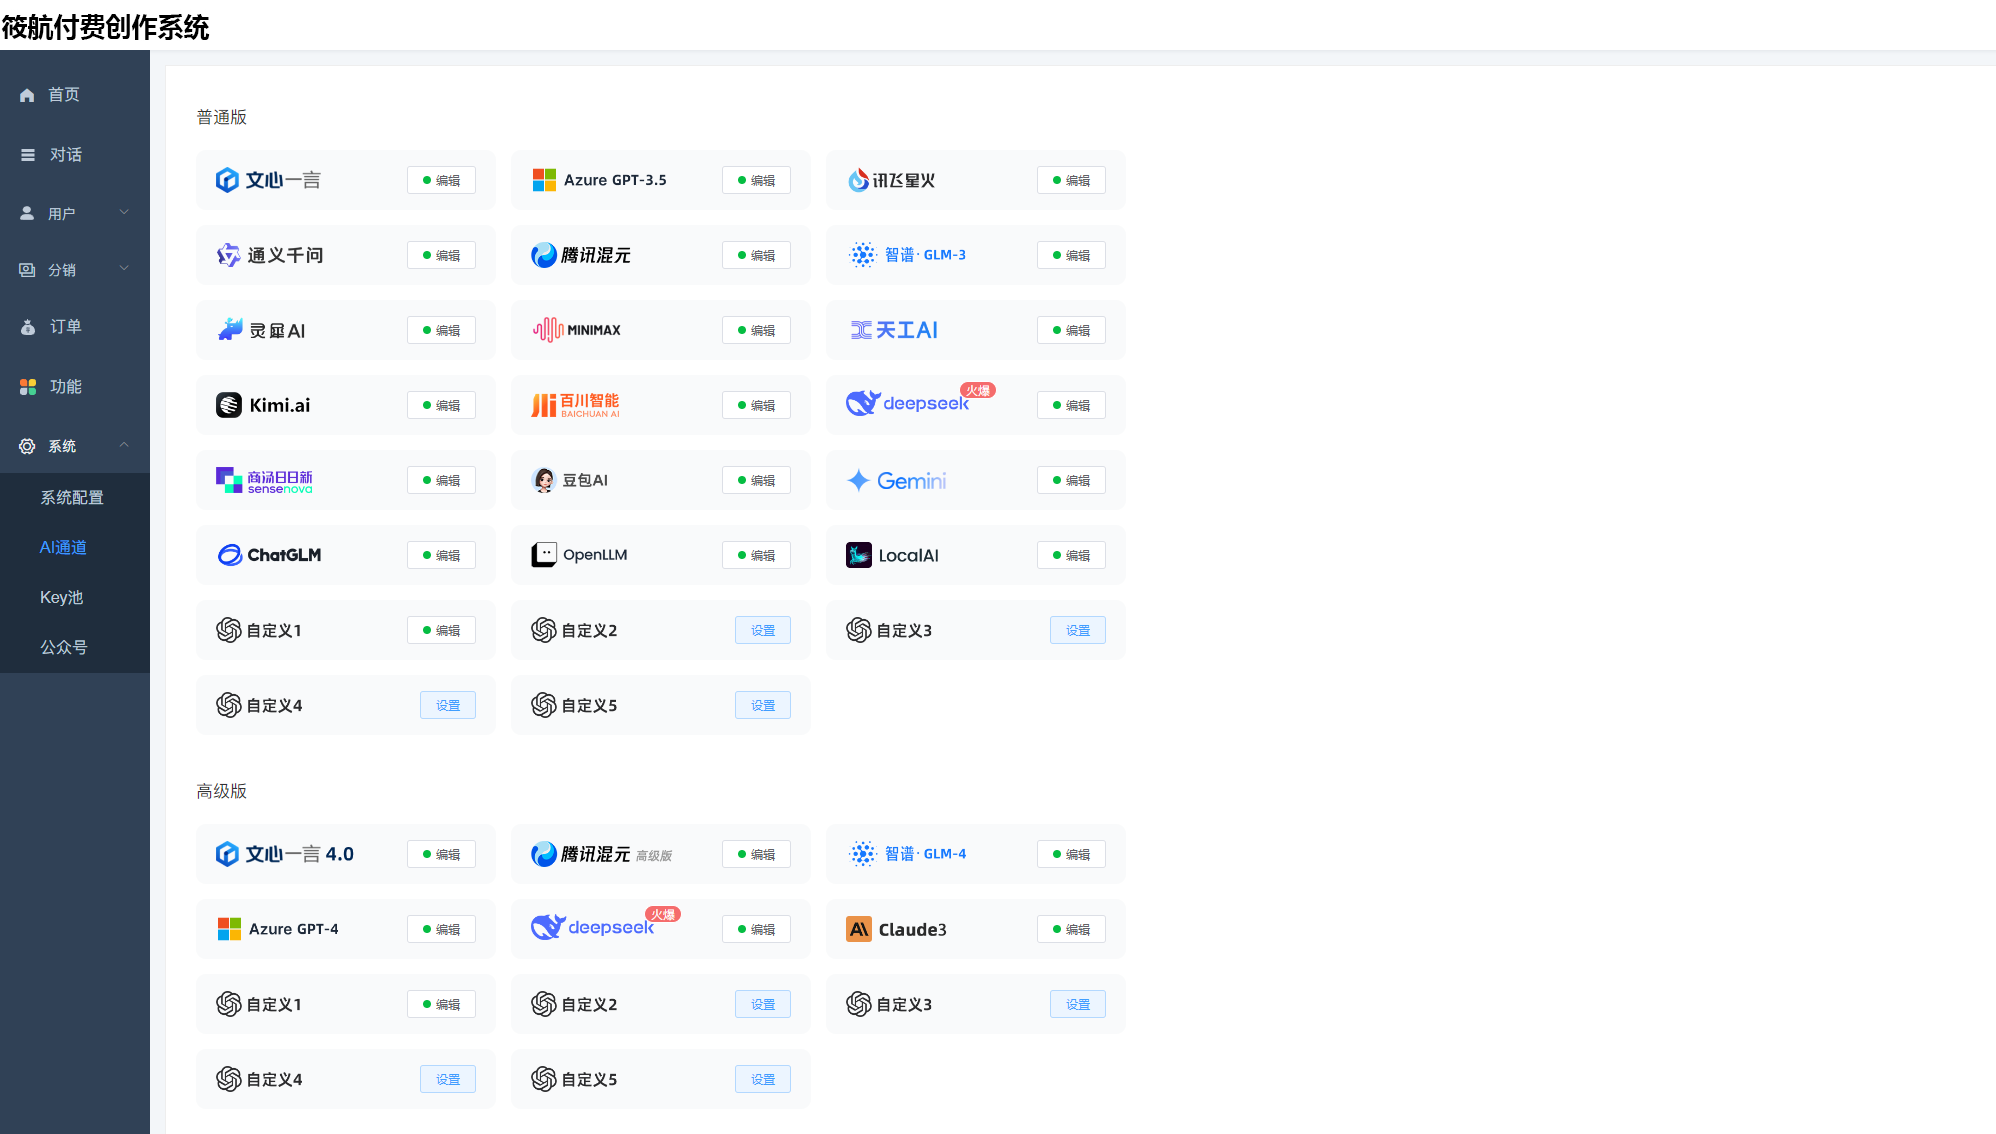Click the Kimi.ai logo icon
The height and width of the screenshot is (1134, 1996).
point(229,405)
